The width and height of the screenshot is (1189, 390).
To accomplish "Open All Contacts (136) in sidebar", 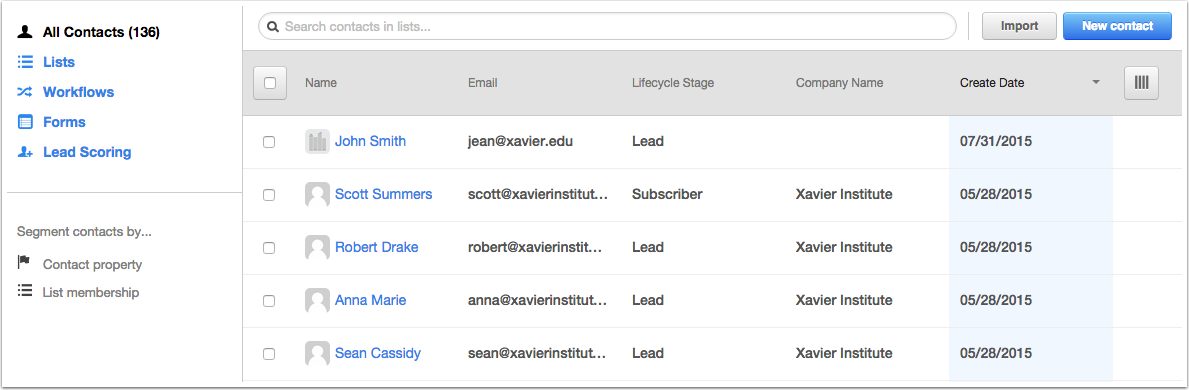I will (x=101, y=32).
